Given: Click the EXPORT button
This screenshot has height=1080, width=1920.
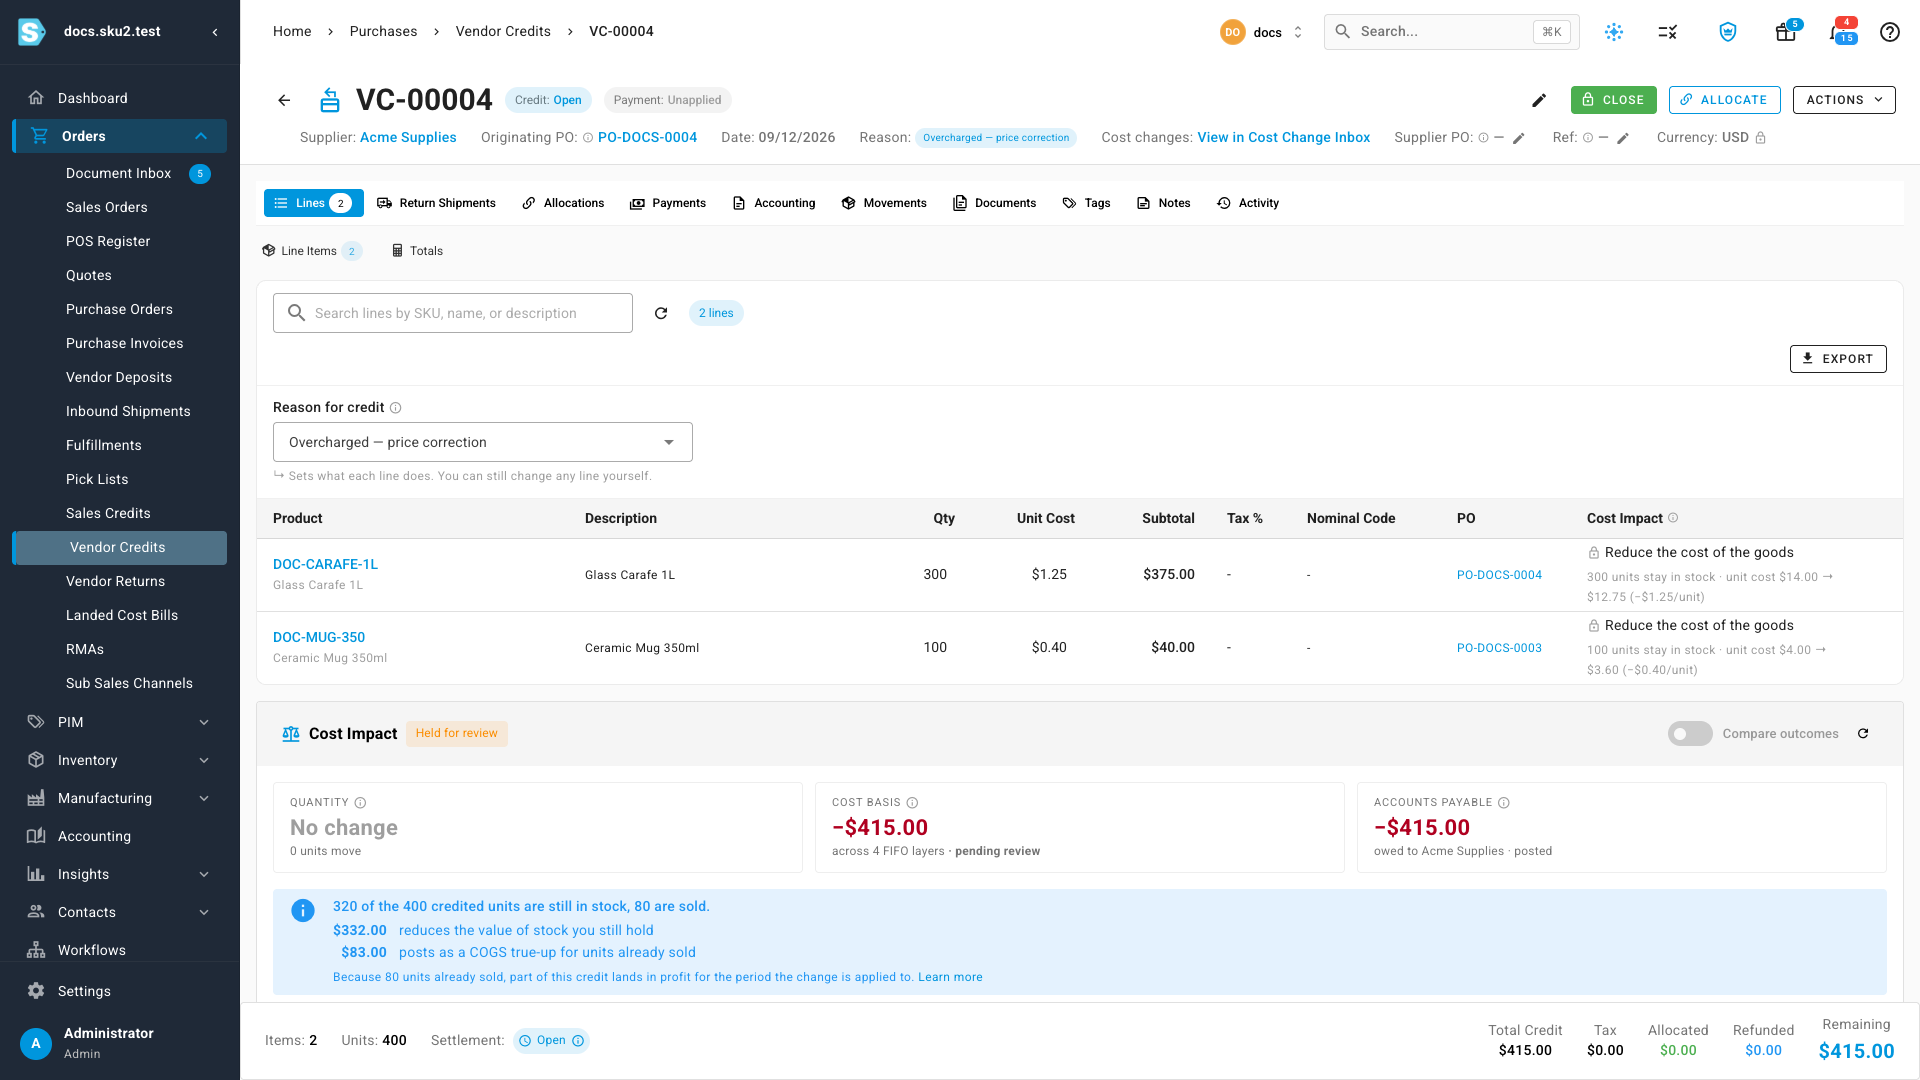Looking at the screenshot, I should (1838, 359).
